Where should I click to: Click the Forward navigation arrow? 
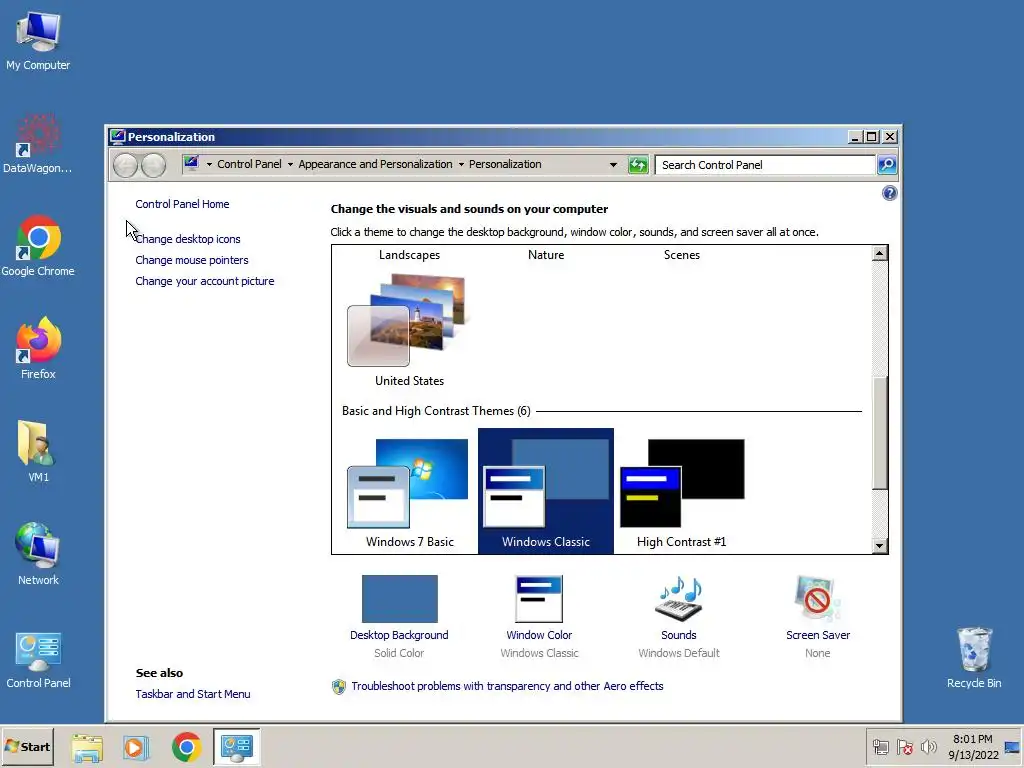[153, 165]
